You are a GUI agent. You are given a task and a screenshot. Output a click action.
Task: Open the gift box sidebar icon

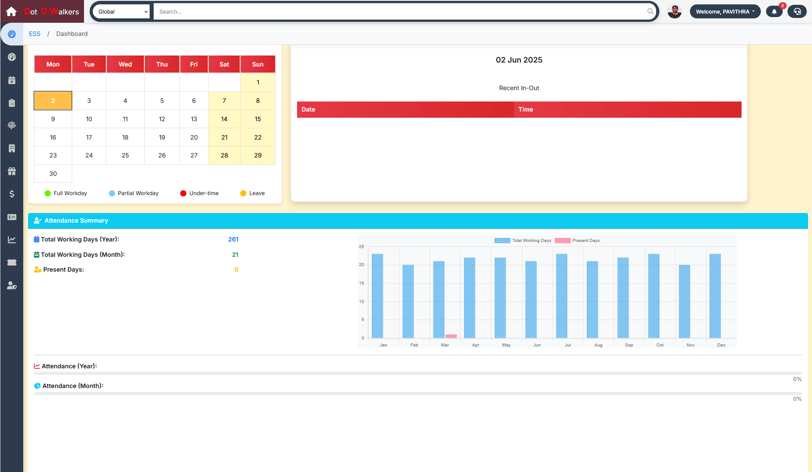point(12,171)
